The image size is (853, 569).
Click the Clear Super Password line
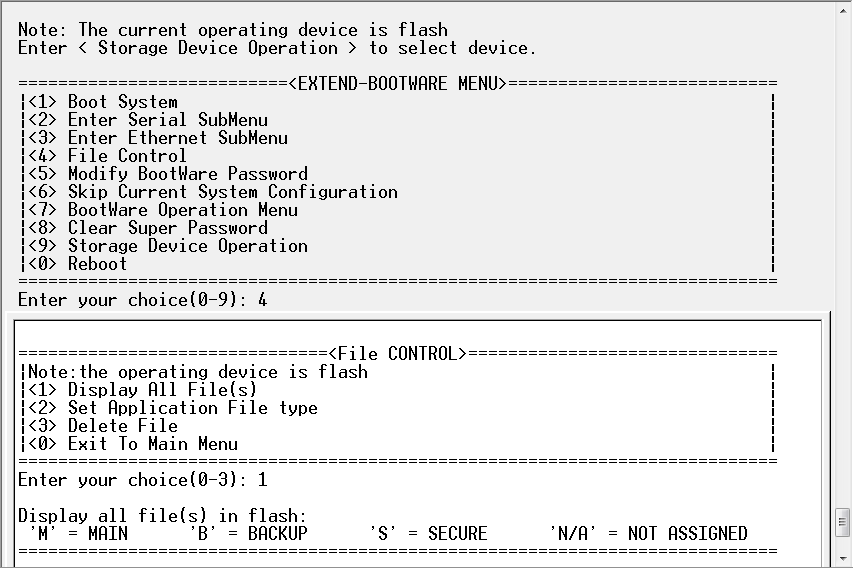(x=167, y=228)
